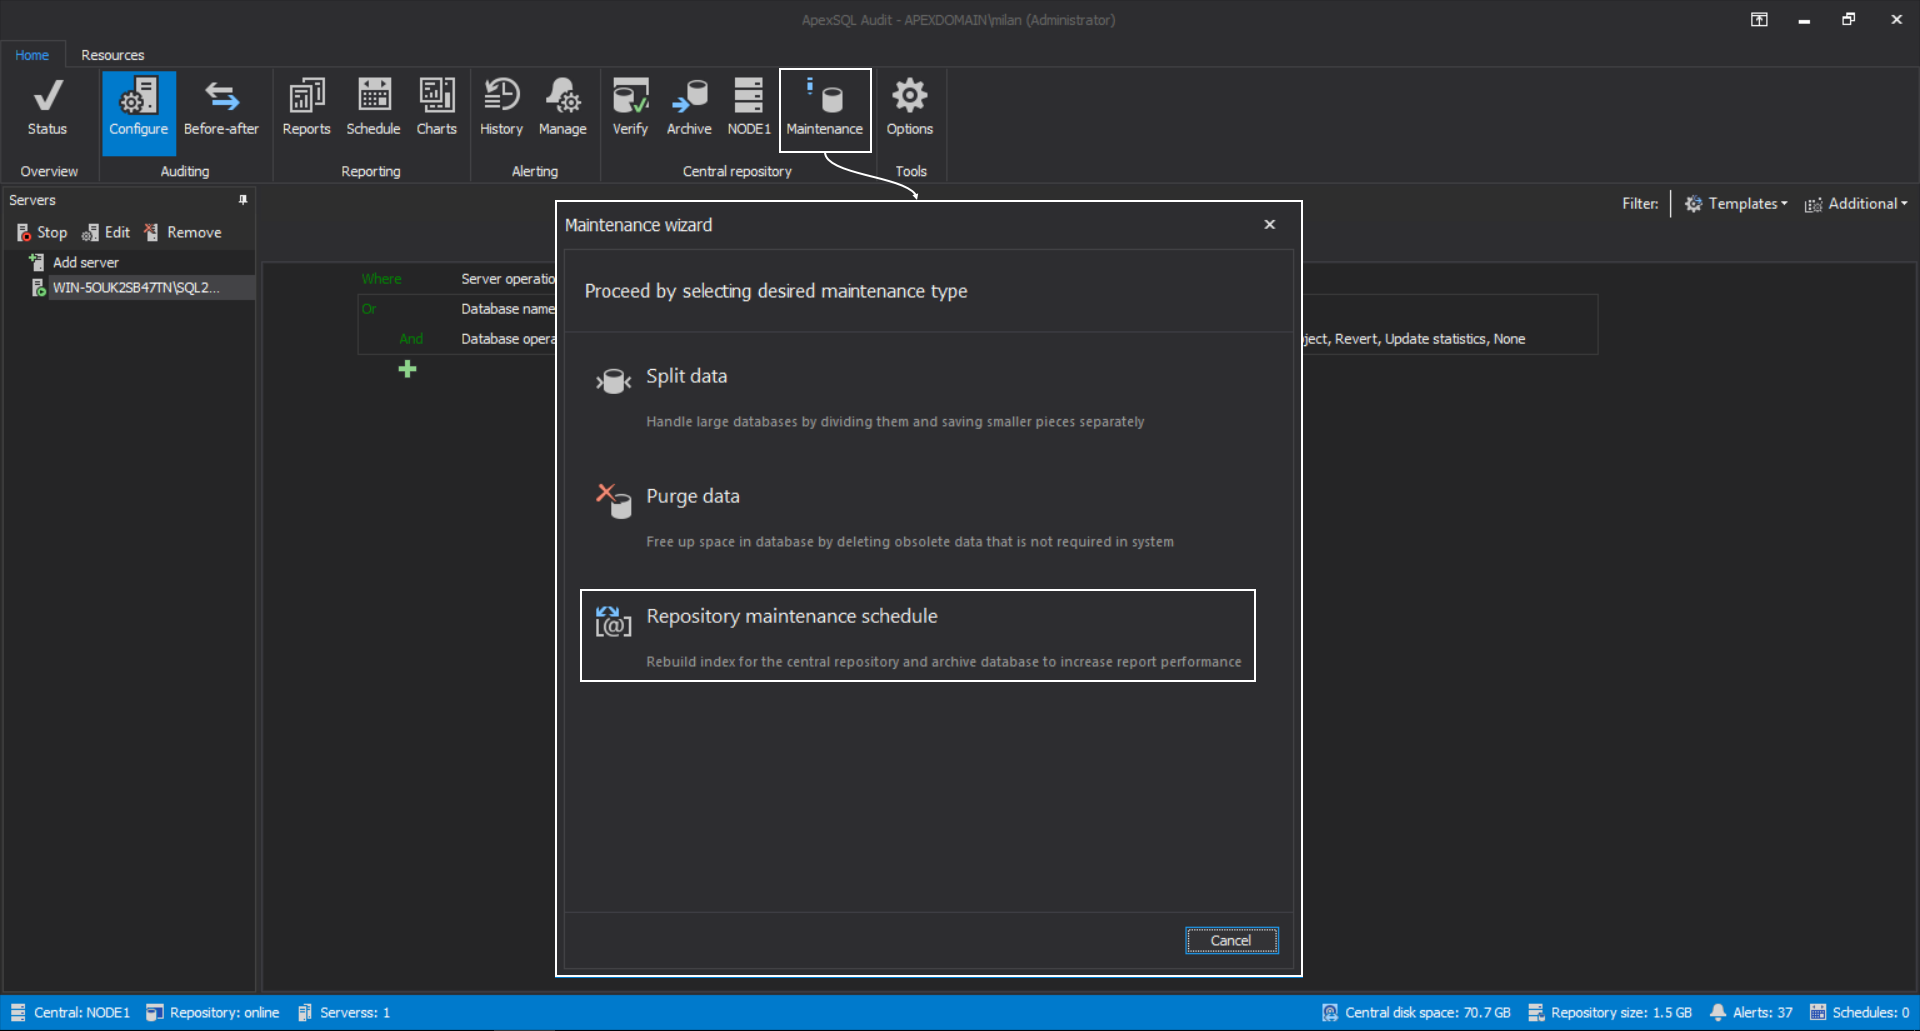Screen dimensions: 1920x1031
Task: Close the Maintenance wizard dialog
Action: click(x=1269, y=224)
